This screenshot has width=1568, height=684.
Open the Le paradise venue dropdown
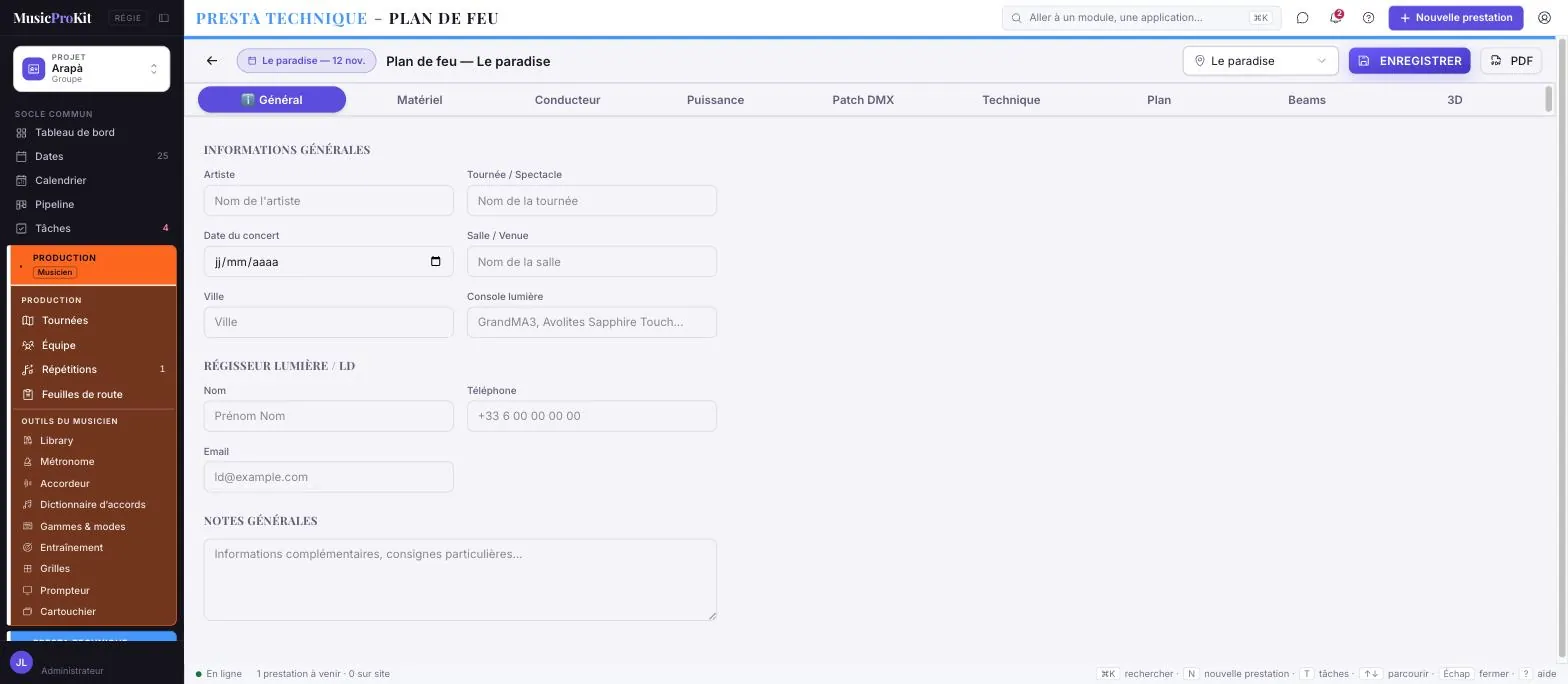pyautogui.click(x=1260, y=61)
